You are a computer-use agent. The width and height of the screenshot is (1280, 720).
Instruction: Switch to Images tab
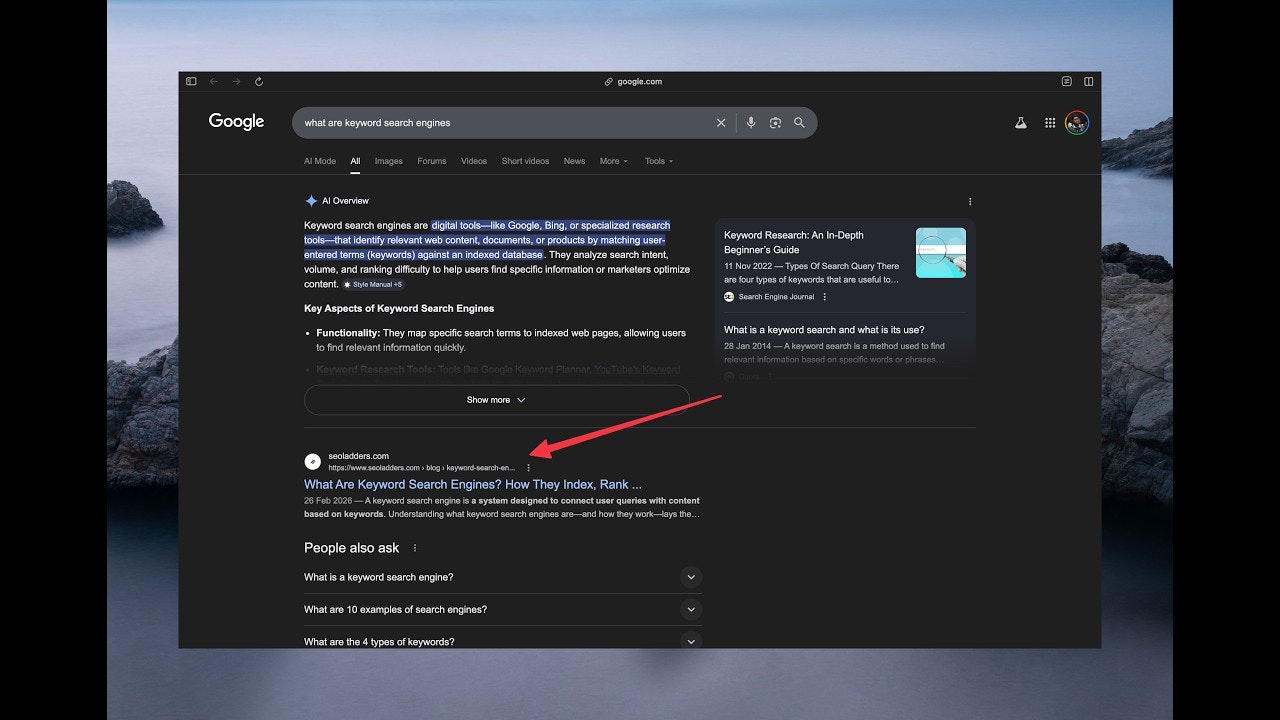389,161
